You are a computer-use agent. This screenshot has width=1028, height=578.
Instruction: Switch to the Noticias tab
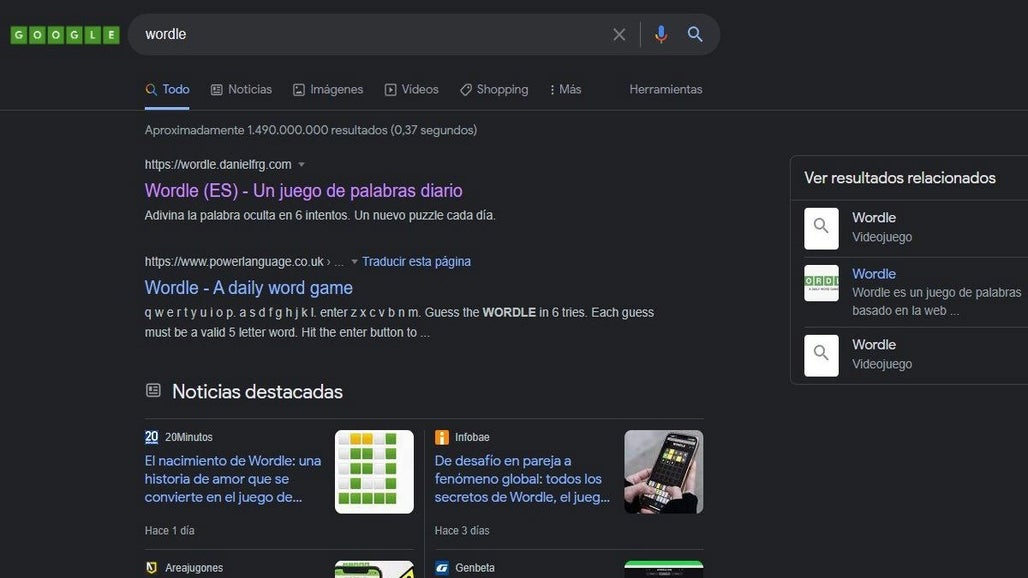241,90
